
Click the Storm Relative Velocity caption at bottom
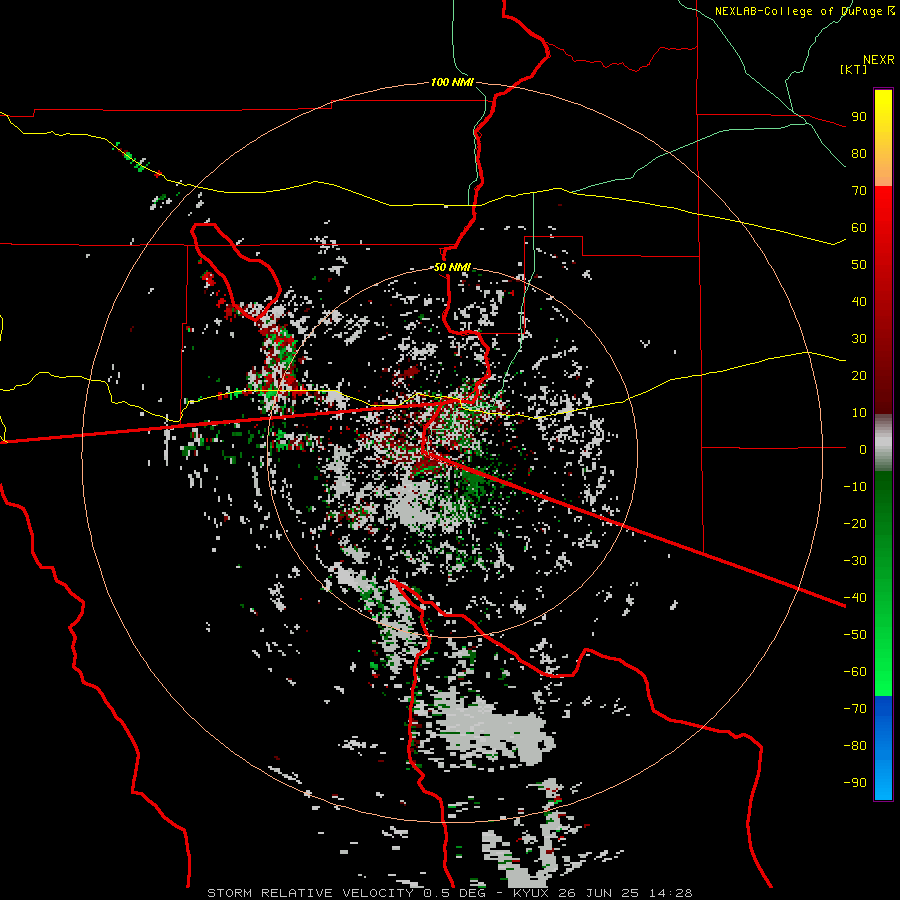click(x=449, y=893)
